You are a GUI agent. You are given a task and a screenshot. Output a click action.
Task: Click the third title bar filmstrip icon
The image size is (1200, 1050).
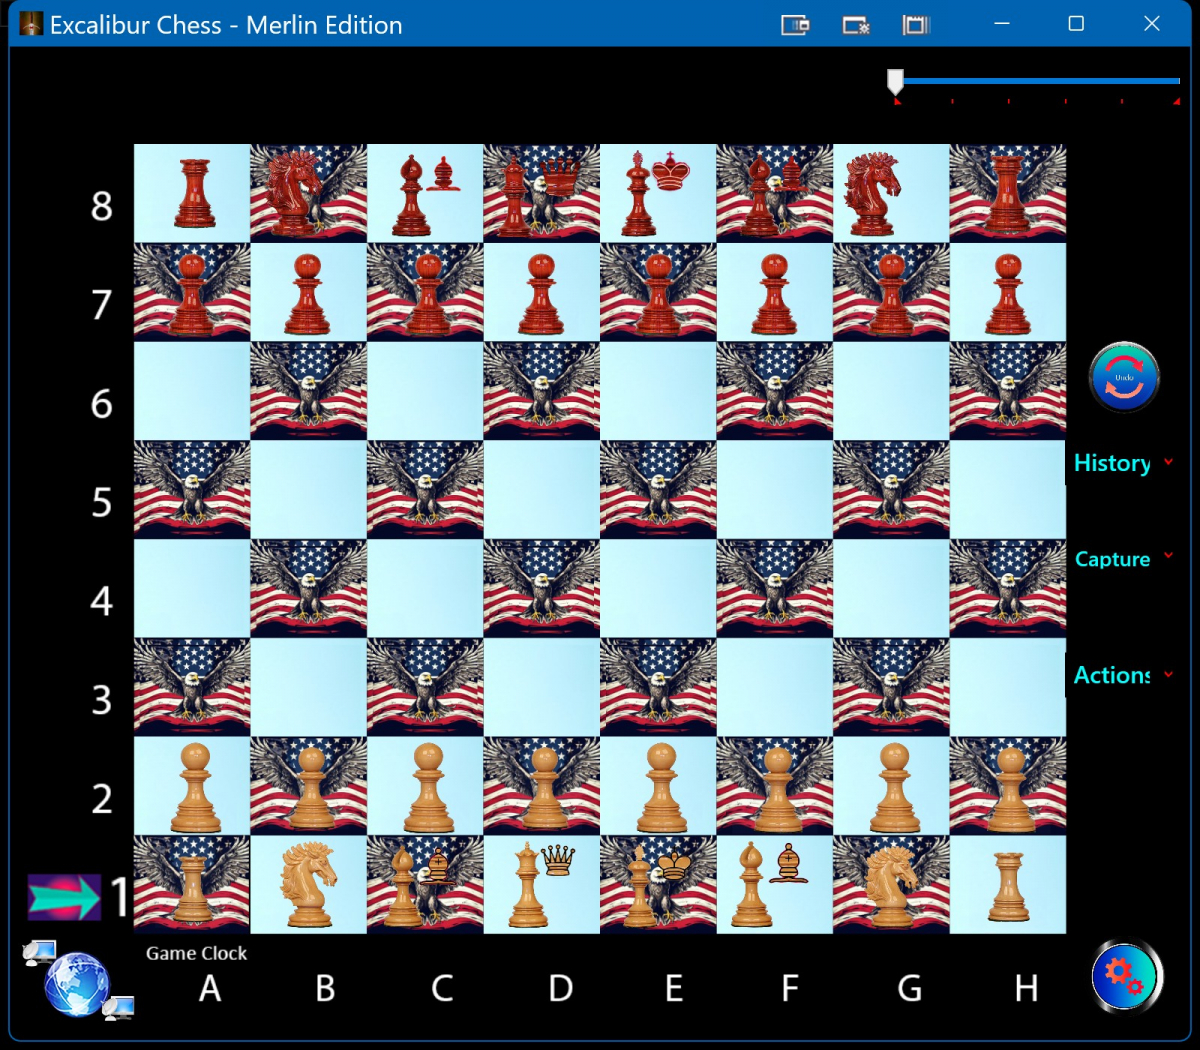click(916, 25)
